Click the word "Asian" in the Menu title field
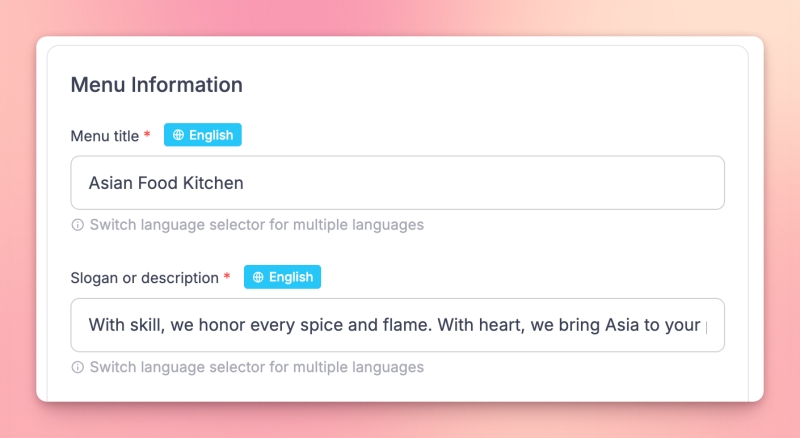The image size is (800, 438). 110,183
